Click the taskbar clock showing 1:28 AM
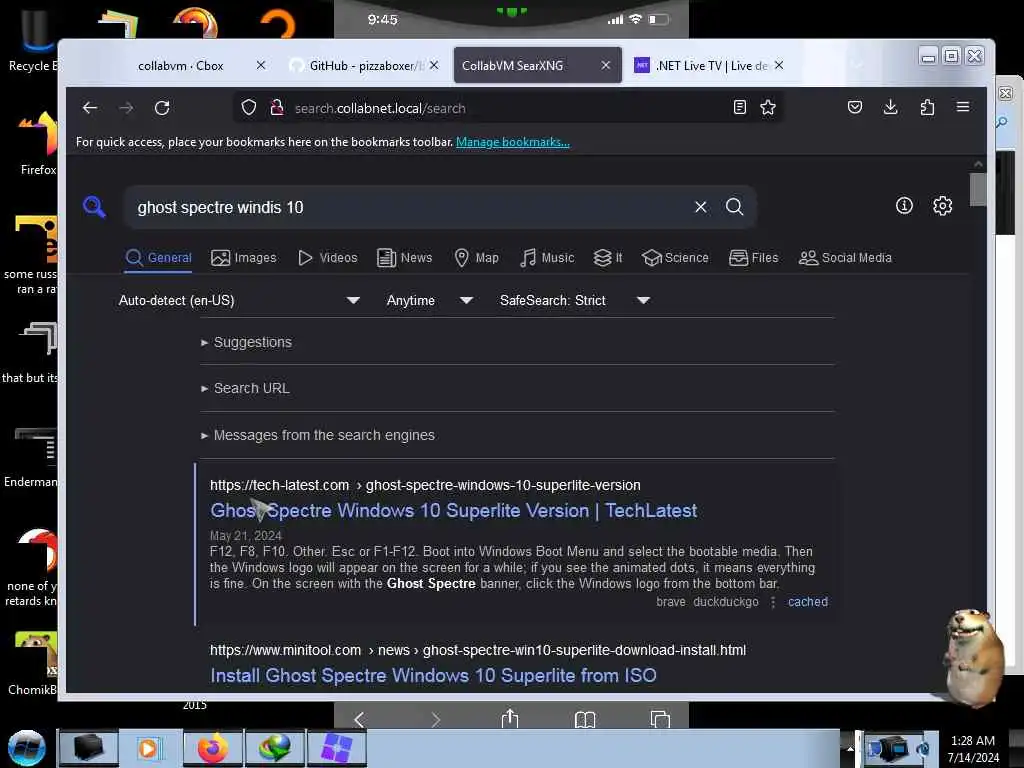 point(973,748)
